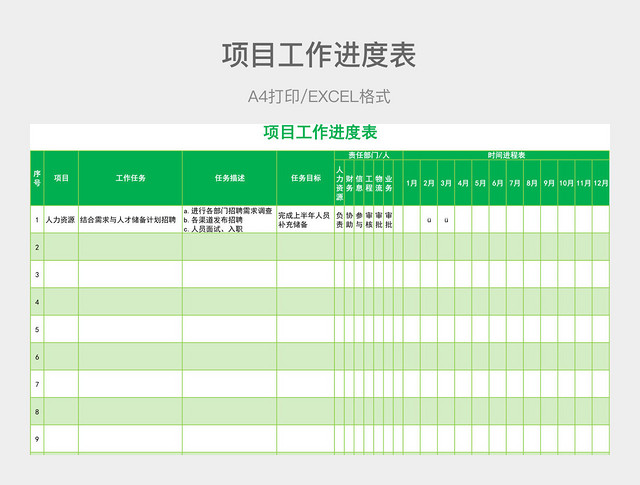Click the 6月 month header

pos(498,183)
